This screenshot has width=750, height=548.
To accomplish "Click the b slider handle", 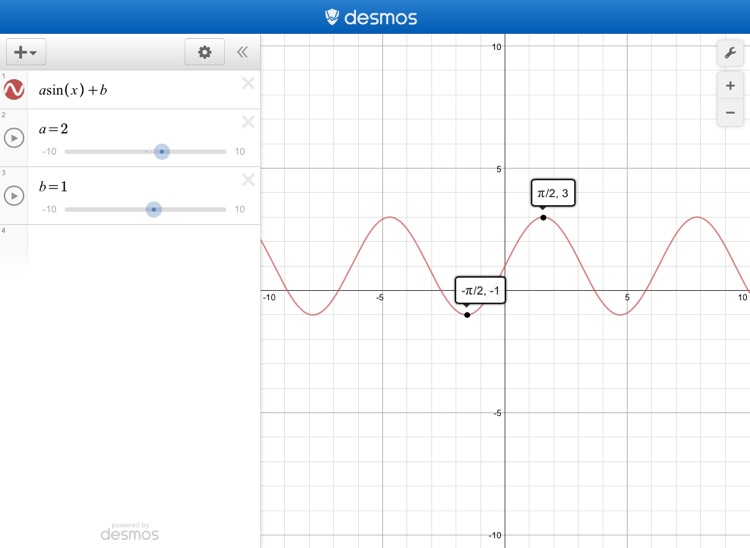I will pyautogui.click(x=154, y=209).
